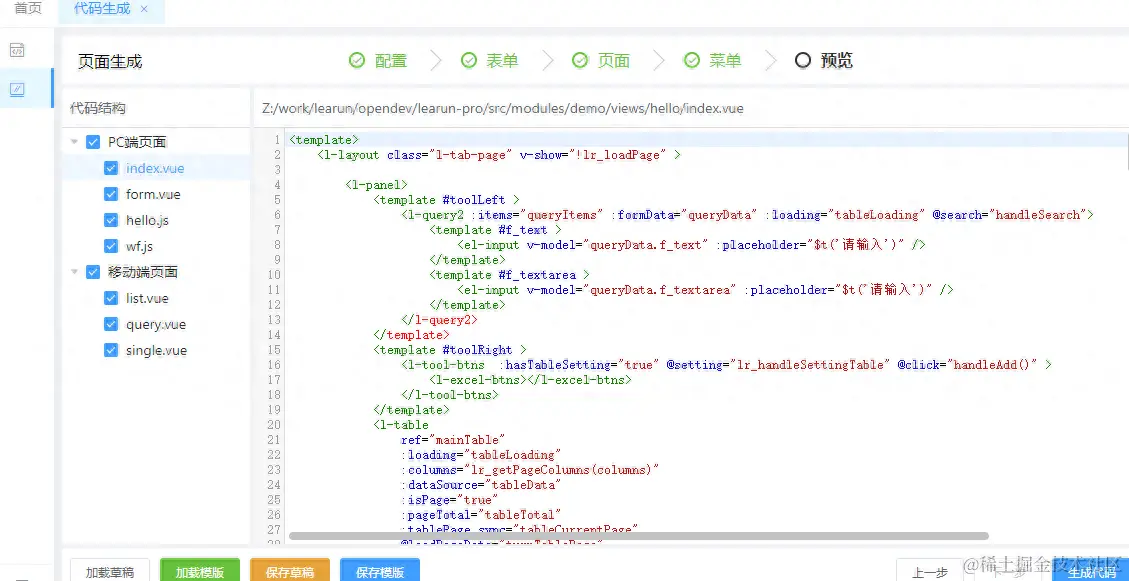1129x581 pixels.
Task: Go to the 页面 step
Action: tap(613, 60)
